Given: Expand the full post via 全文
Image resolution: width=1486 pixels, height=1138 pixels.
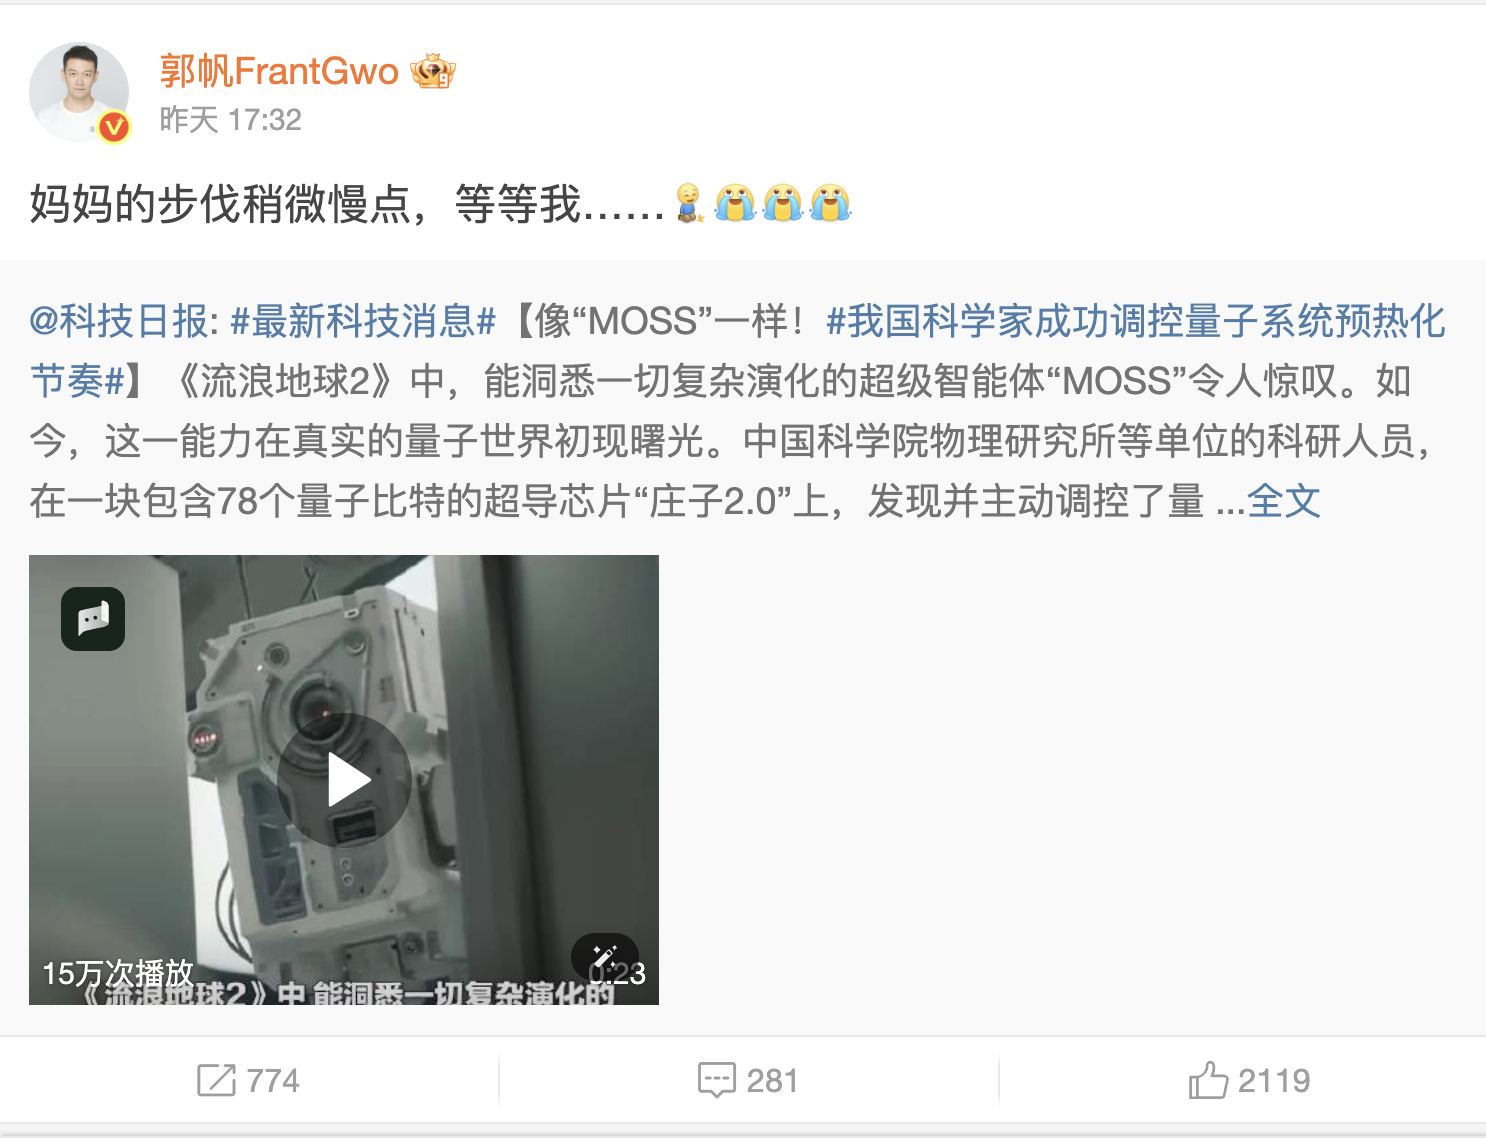Looking at the screenshot, I should tap(1284, 501).
